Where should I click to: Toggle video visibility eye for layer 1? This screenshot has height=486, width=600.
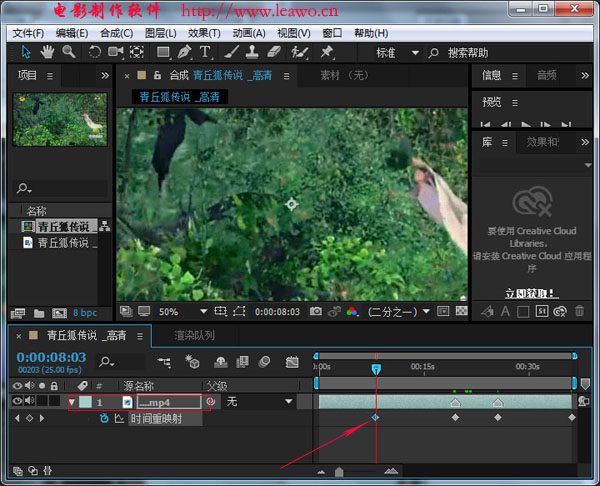tap(17, 401)
